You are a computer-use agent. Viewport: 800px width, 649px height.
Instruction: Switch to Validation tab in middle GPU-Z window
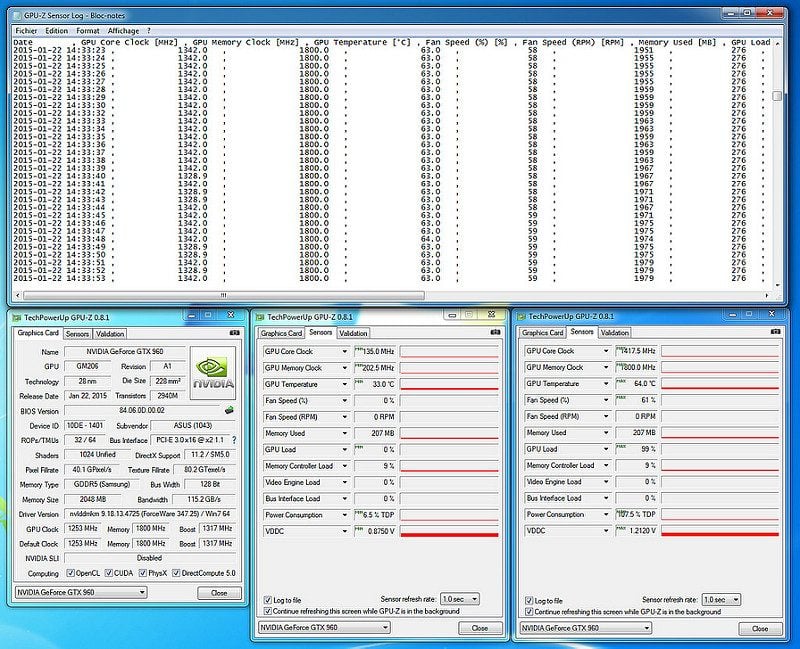pos(353,334)
